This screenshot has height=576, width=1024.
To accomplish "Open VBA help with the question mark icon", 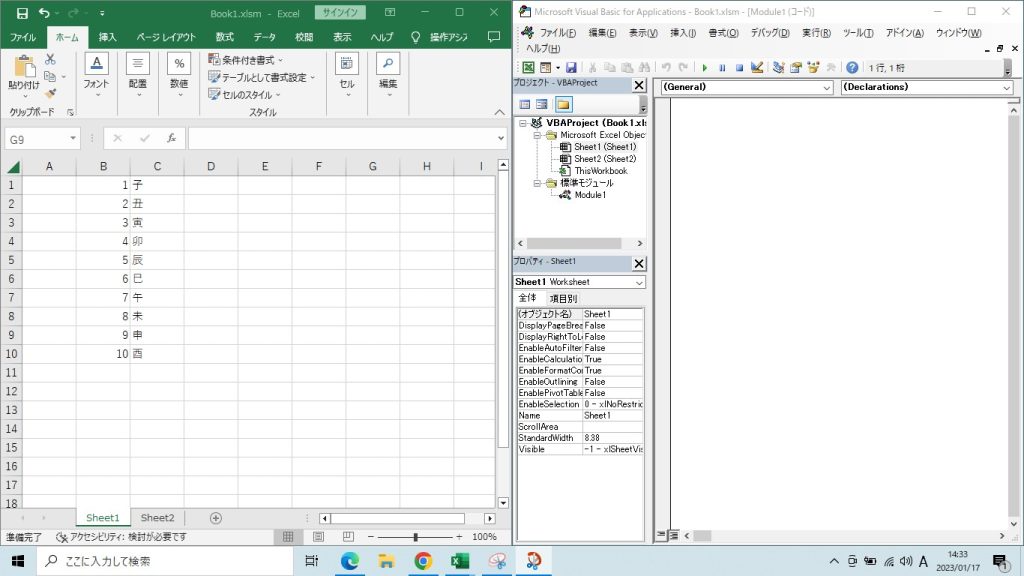I will tap(852, 68).
